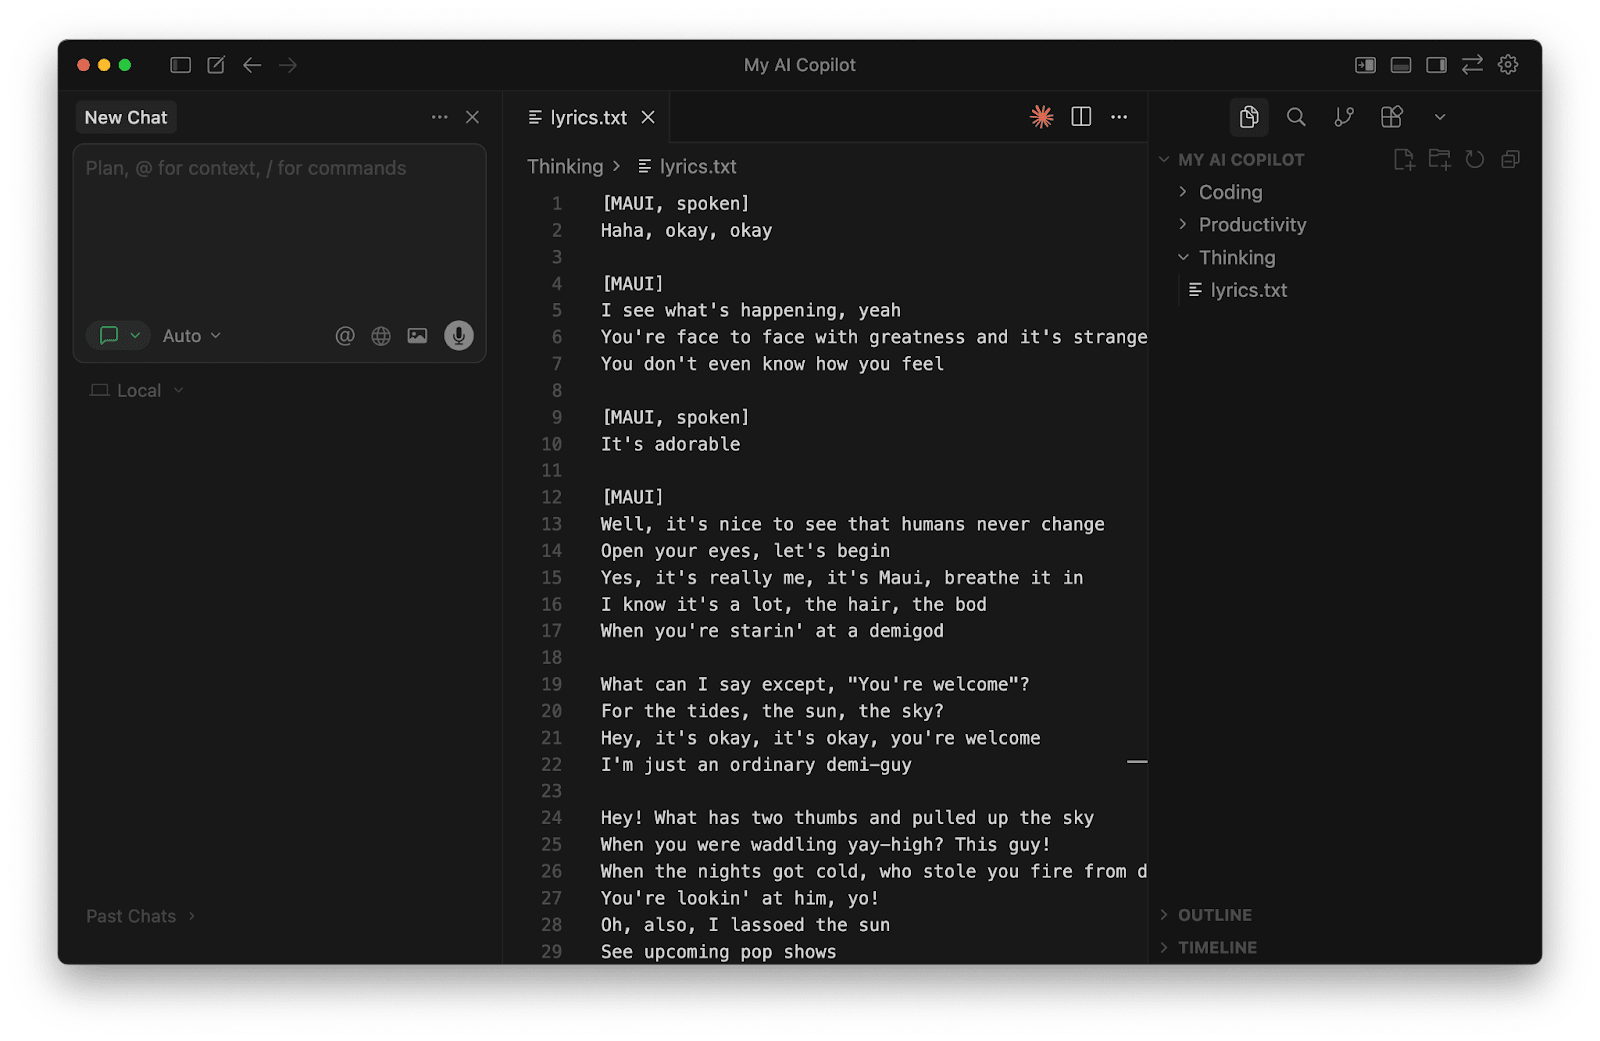Start a new chat with compose icon
Image resolution: width=1600 pixels, height=1041 pixels.
216,65
